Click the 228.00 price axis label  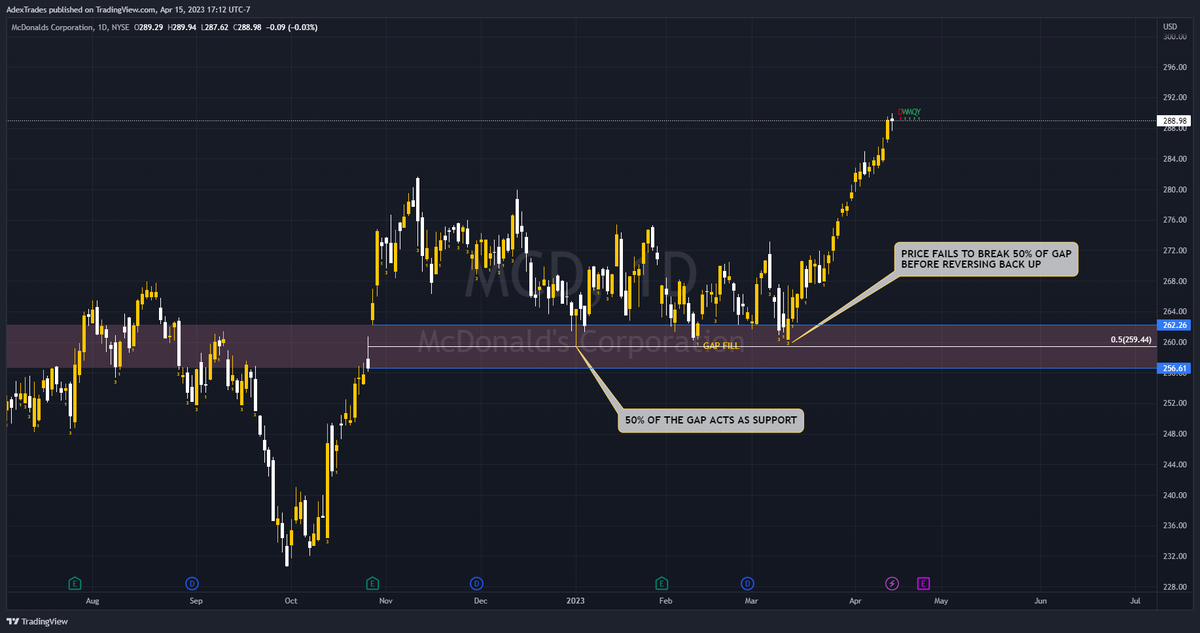coord(1174,587)
